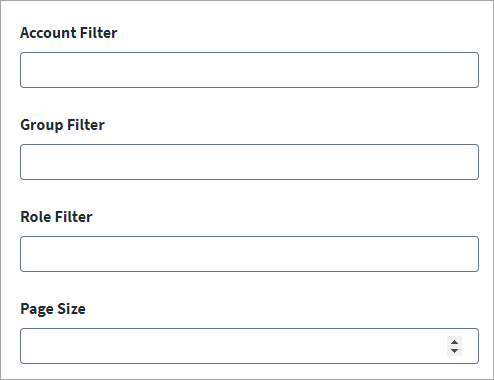Click the Account Filter label

(69, 33)
